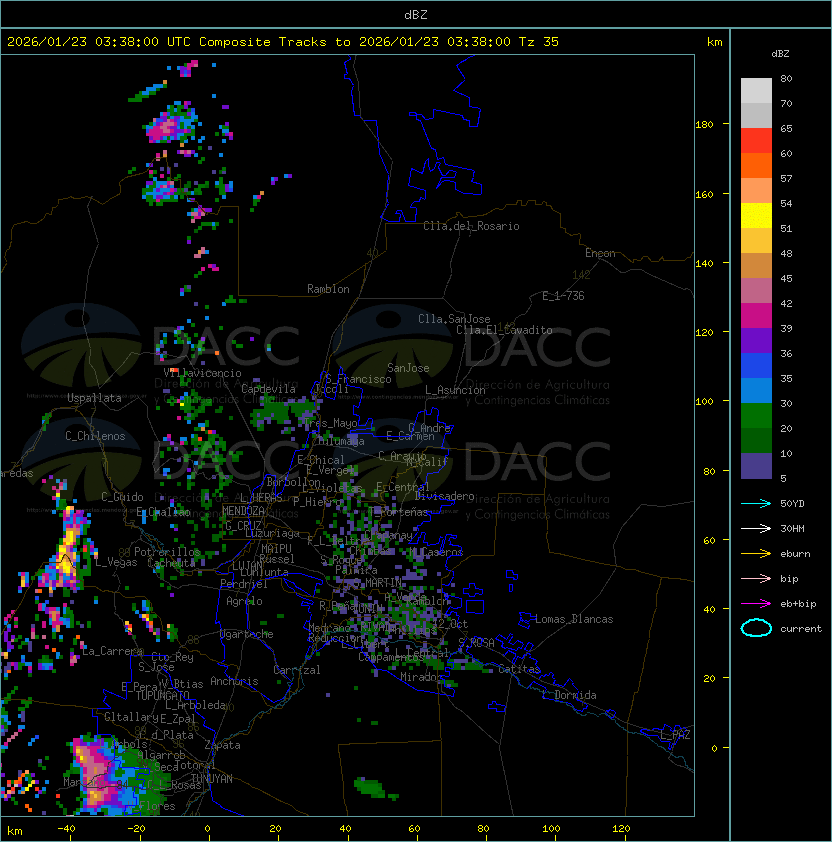Click the 'Perdriel' map label
Screen dimensions: 832x842
point(244,584)
